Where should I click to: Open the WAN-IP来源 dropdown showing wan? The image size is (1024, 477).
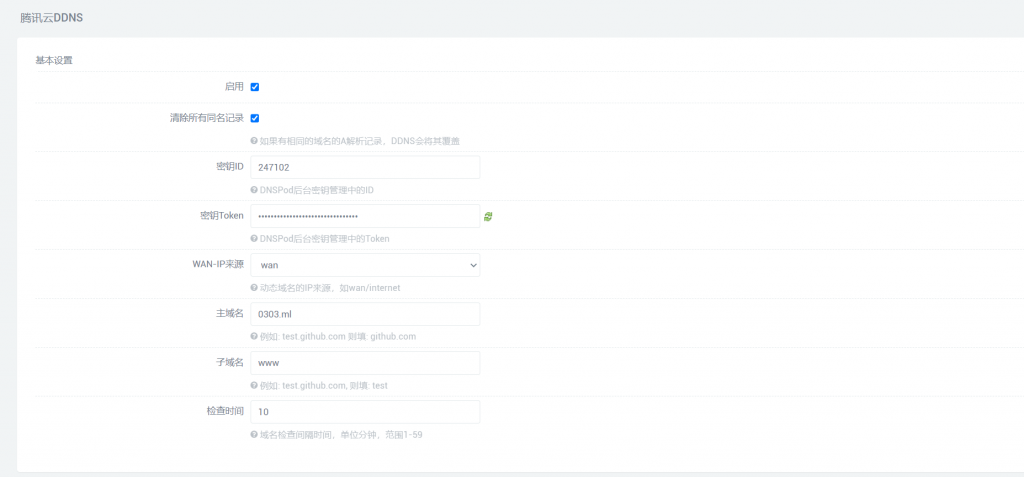click(365, 265)
